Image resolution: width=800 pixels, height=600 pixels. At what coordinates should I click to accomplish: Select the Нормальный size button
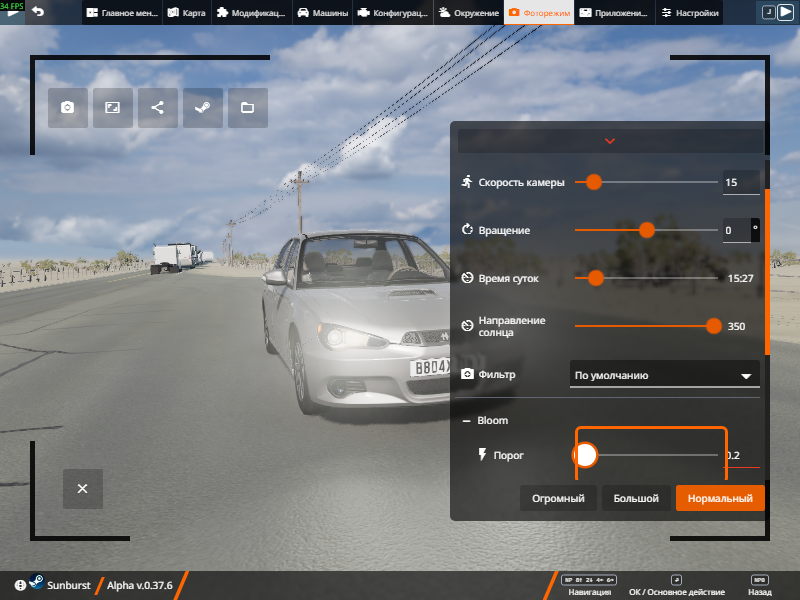[x=720, y=498]
